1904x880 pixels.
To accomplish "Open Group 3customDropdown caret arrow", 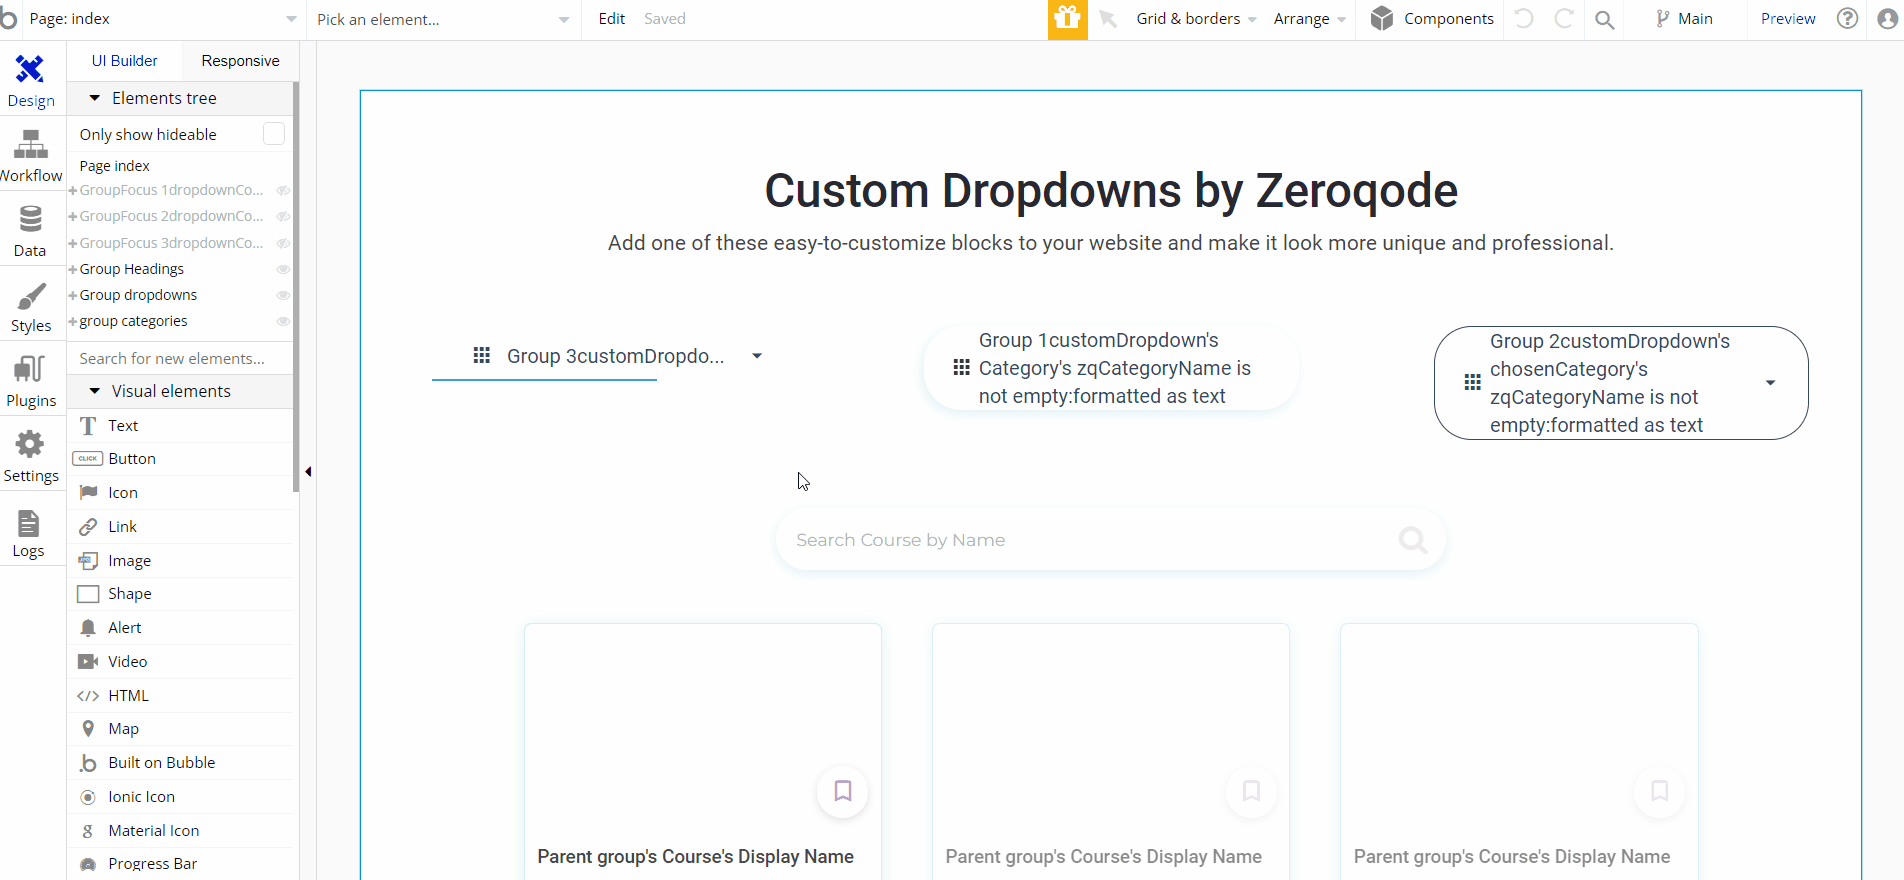I will click(x=757, y=356).
